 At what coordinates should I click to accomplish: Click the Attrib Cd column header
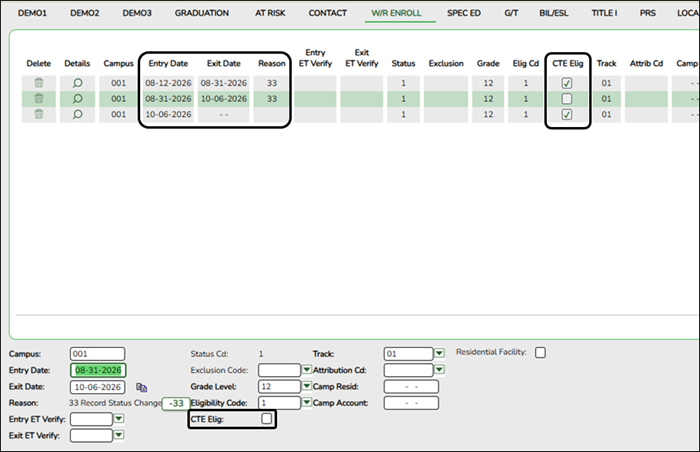tap(646, 63)
